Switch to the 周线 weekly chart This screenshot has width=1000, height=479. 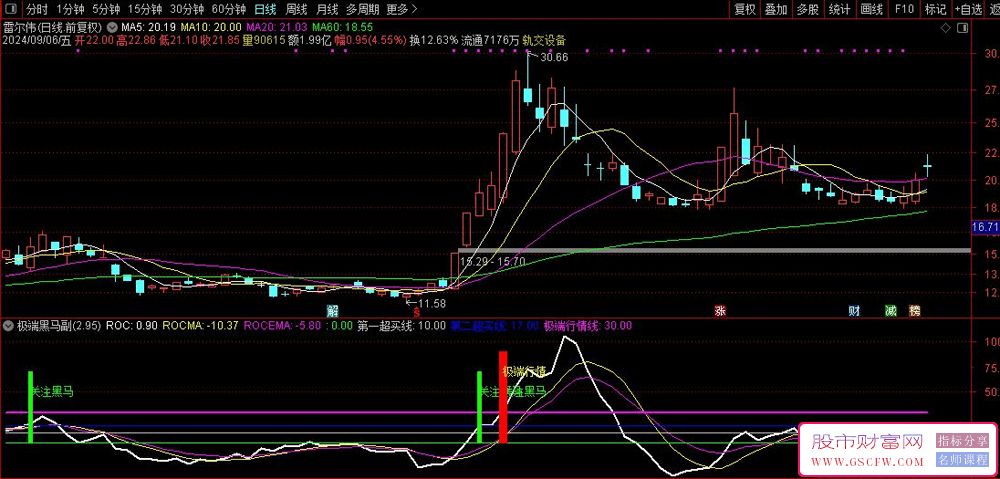point(296,10)
